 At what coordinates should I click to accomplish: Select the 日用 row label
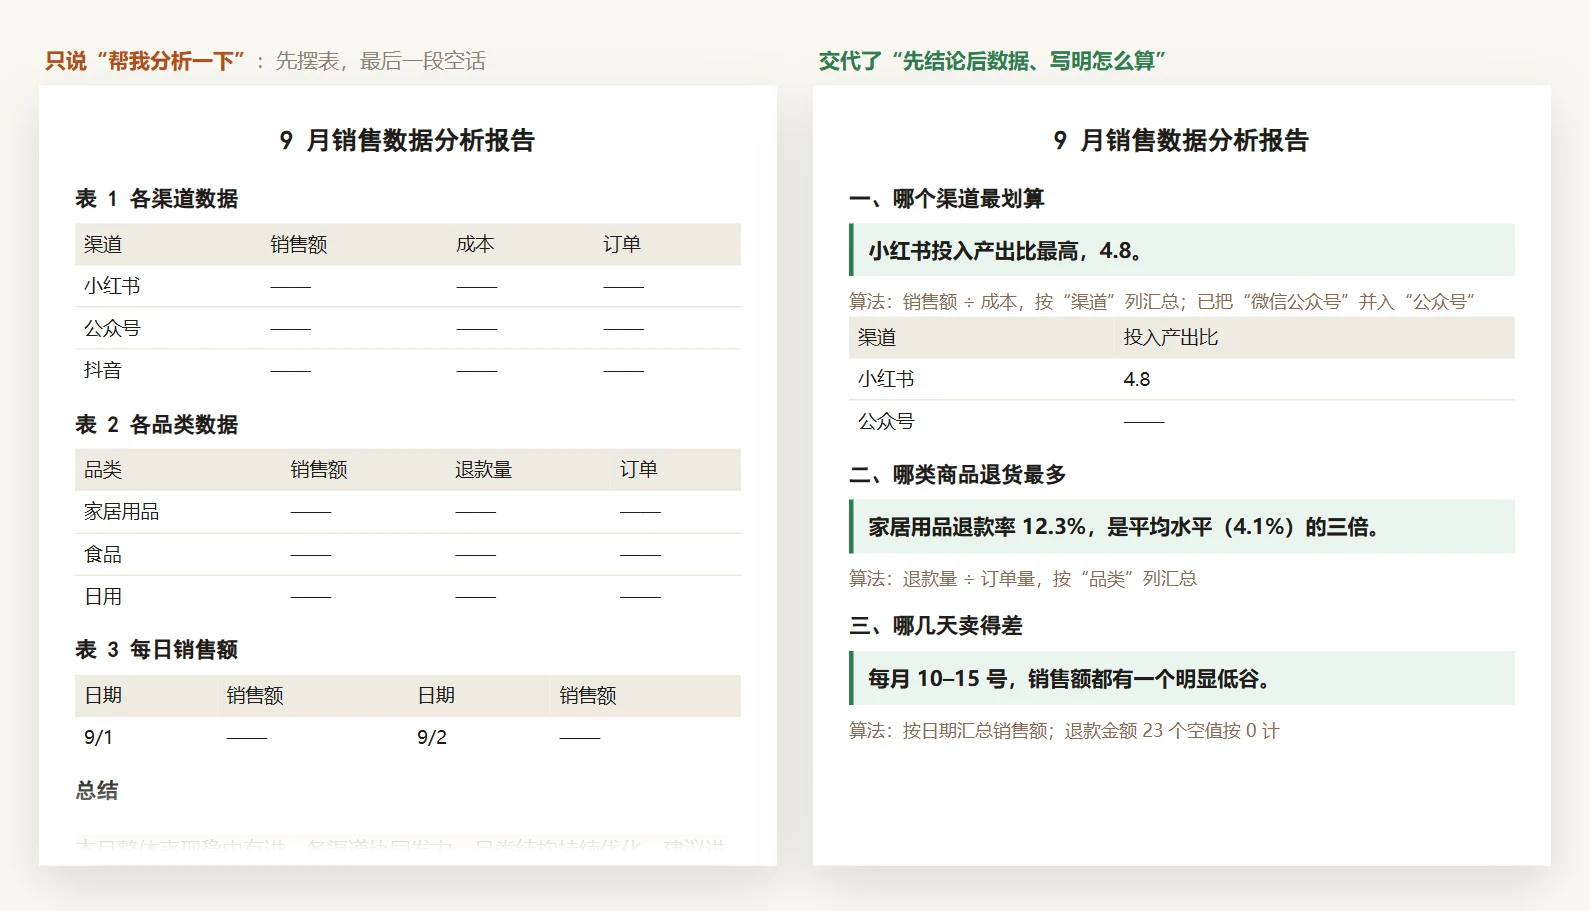103,597
